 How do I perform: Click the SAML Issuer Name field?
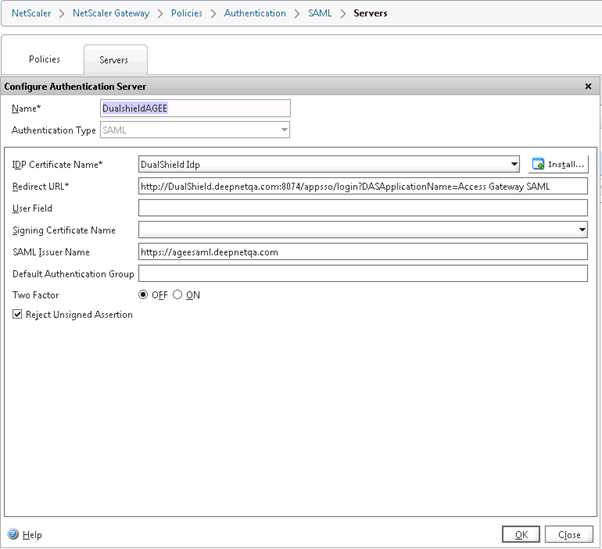[362, 252]
